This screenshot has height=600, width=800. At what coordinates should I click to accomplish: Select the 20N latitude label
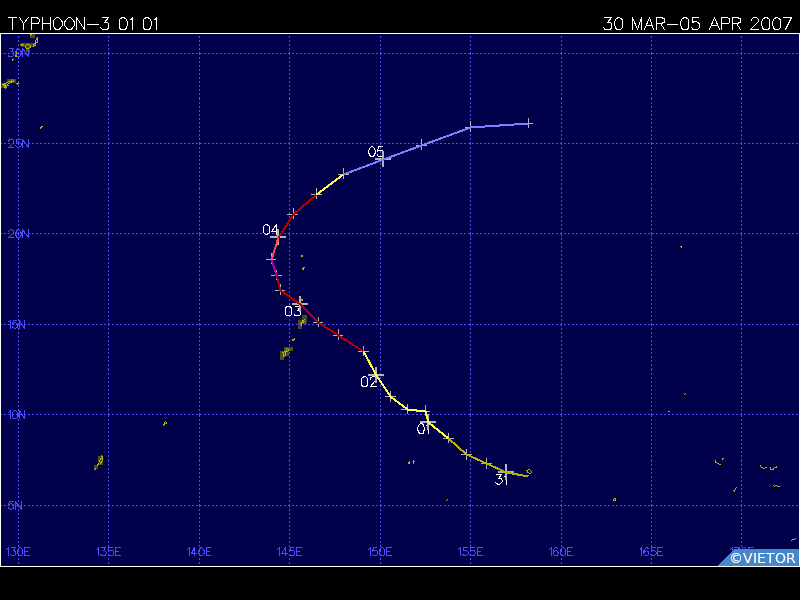(x=18, y=234)
